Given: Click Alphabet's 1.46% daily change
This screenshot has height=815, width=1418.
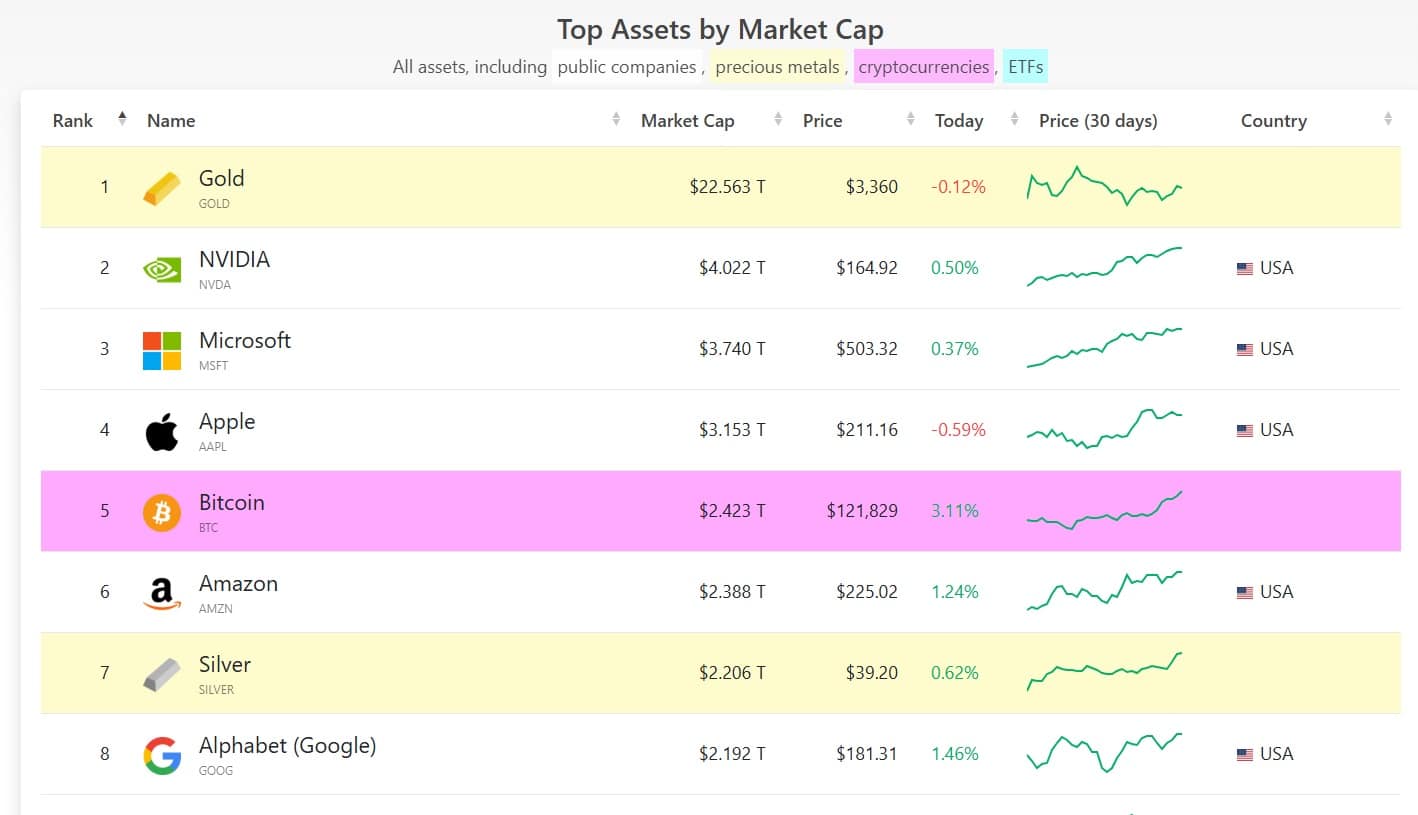Looking at the screenshot, I should [955, 754].
